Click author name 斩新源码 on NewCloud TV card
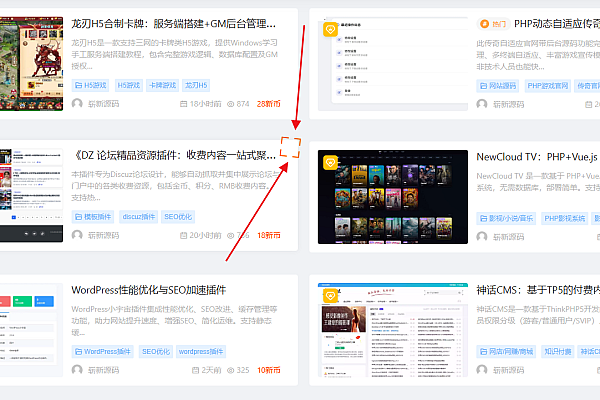The image size is (600, 400). (508, 237)
